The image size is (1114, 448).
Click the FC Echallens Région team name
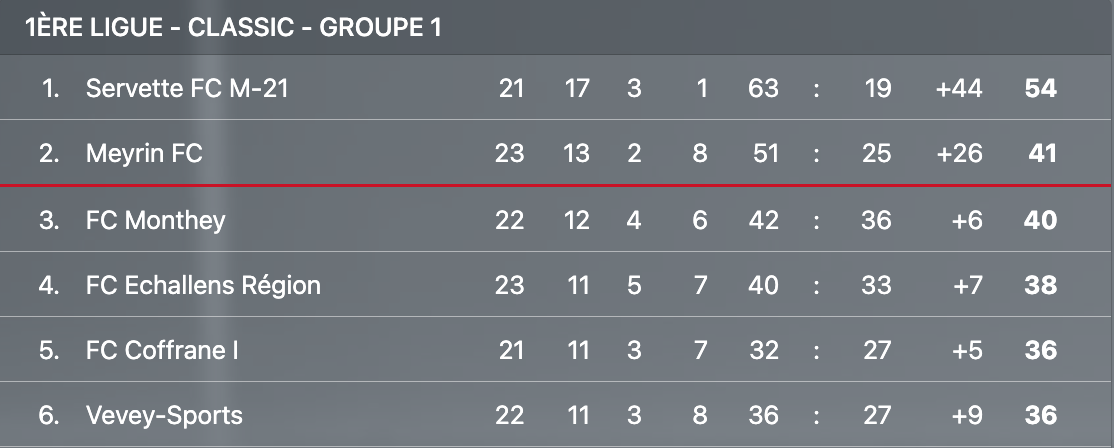203,285
